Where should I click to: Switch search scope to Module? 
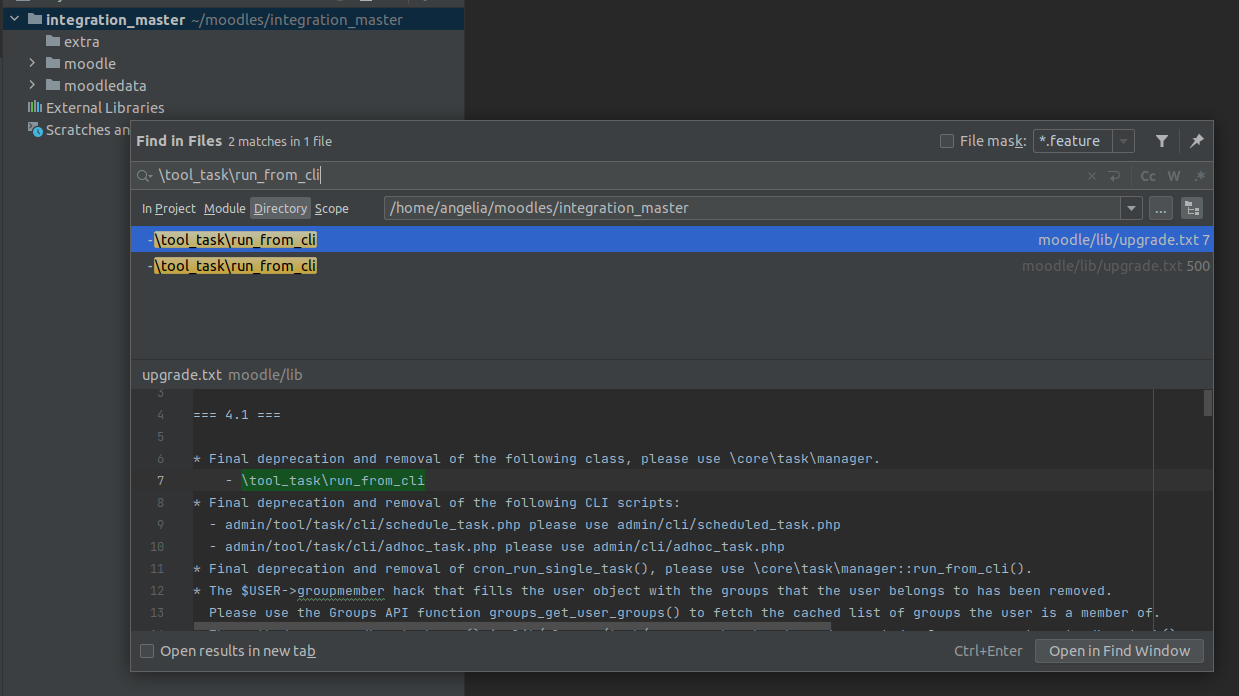point(224,208)
